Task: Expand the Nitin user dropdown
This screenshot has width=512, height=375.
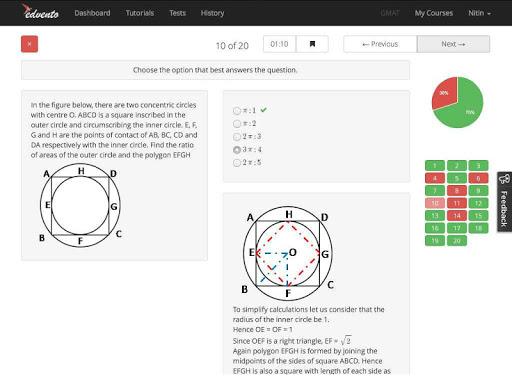Action: [479, 13]
